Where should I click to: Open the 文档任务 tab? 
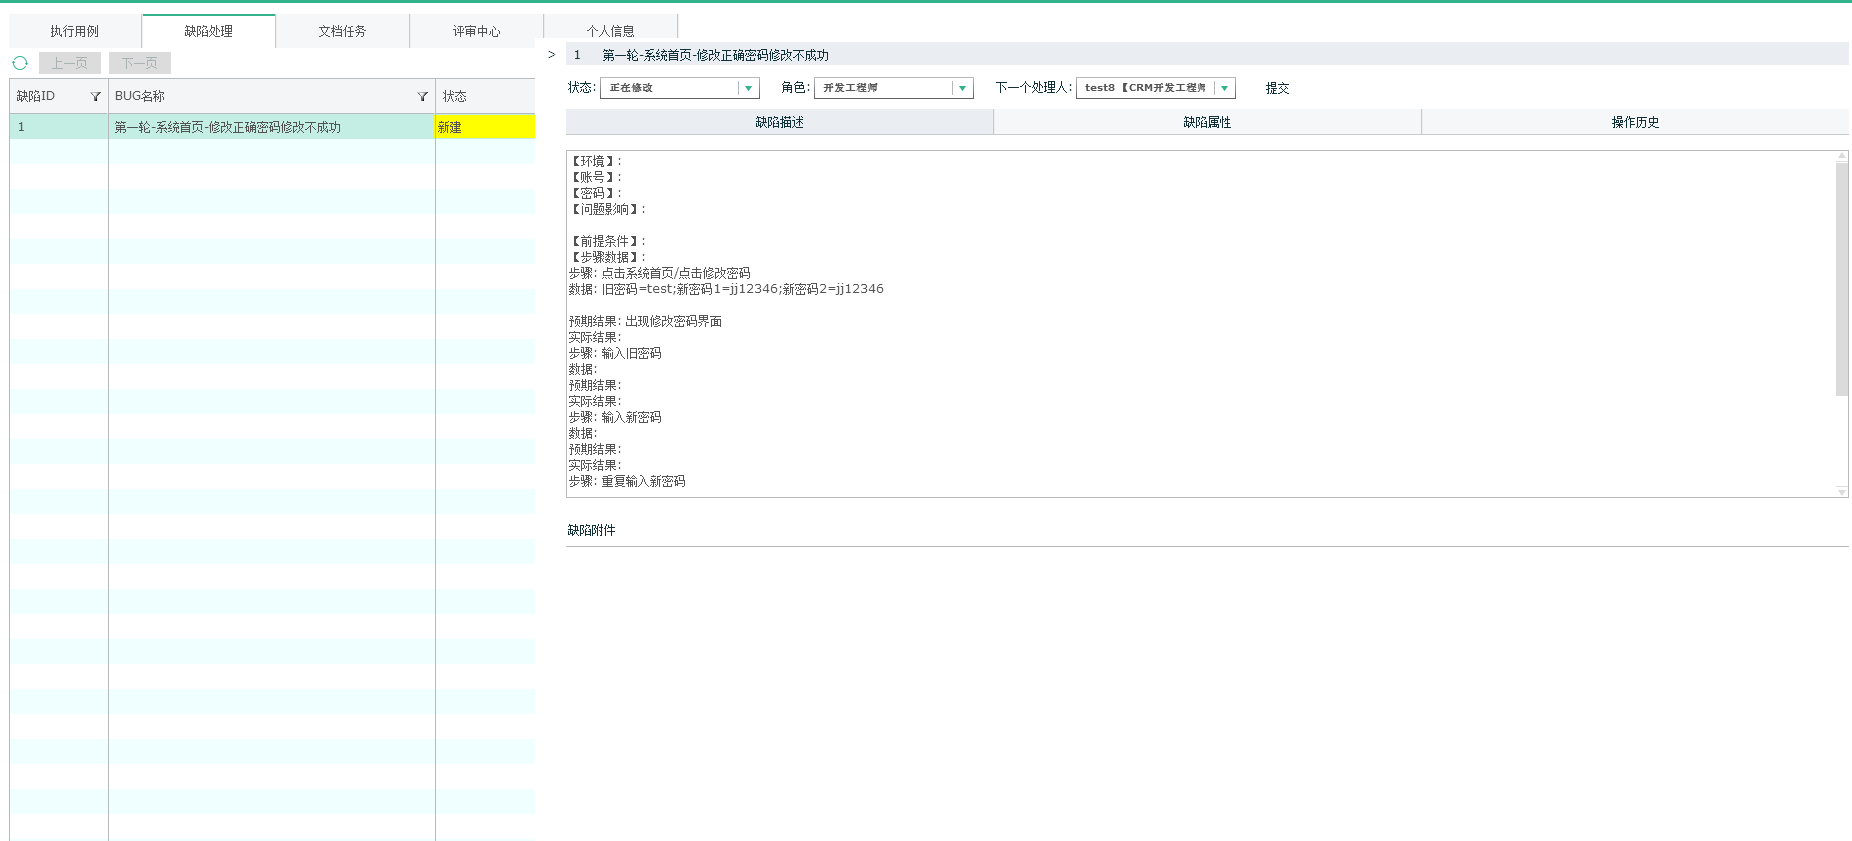click(342, 32)
